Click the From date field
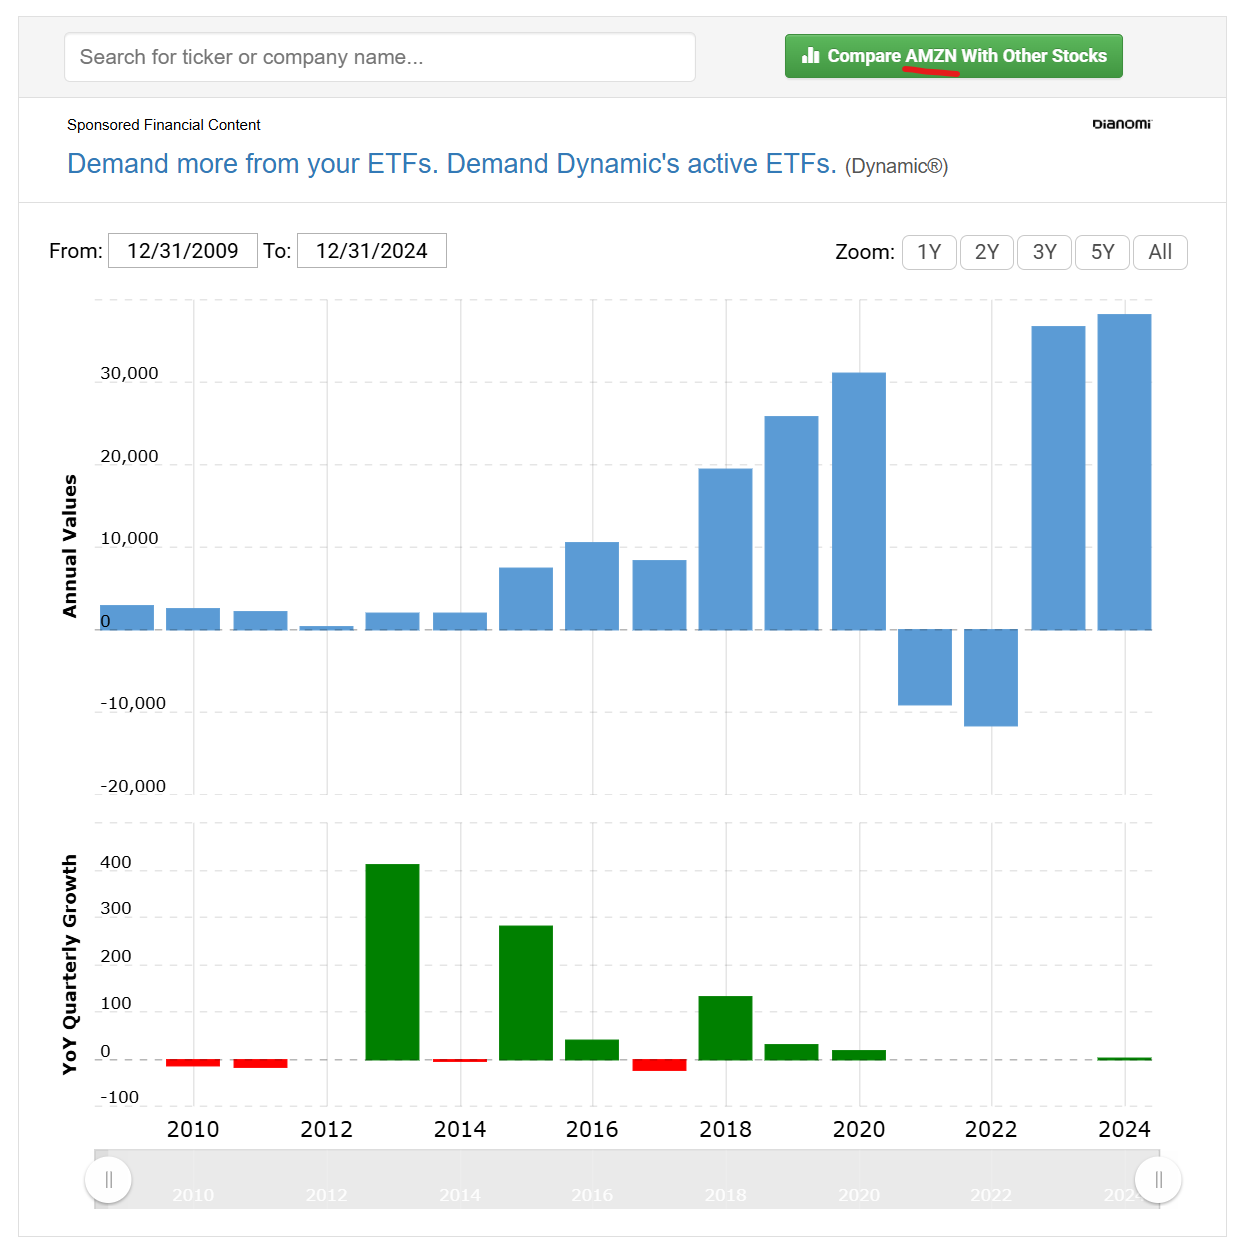The width and height of the screenshot is (1234, 1246). click(x=183, y=251)
